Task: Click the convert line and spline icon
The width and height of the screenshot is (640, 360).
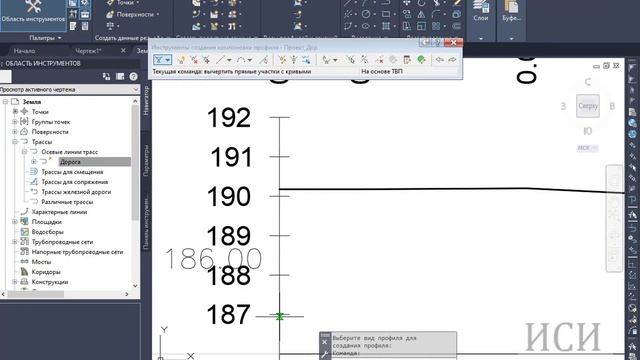Action: click(x=264, y=60)
